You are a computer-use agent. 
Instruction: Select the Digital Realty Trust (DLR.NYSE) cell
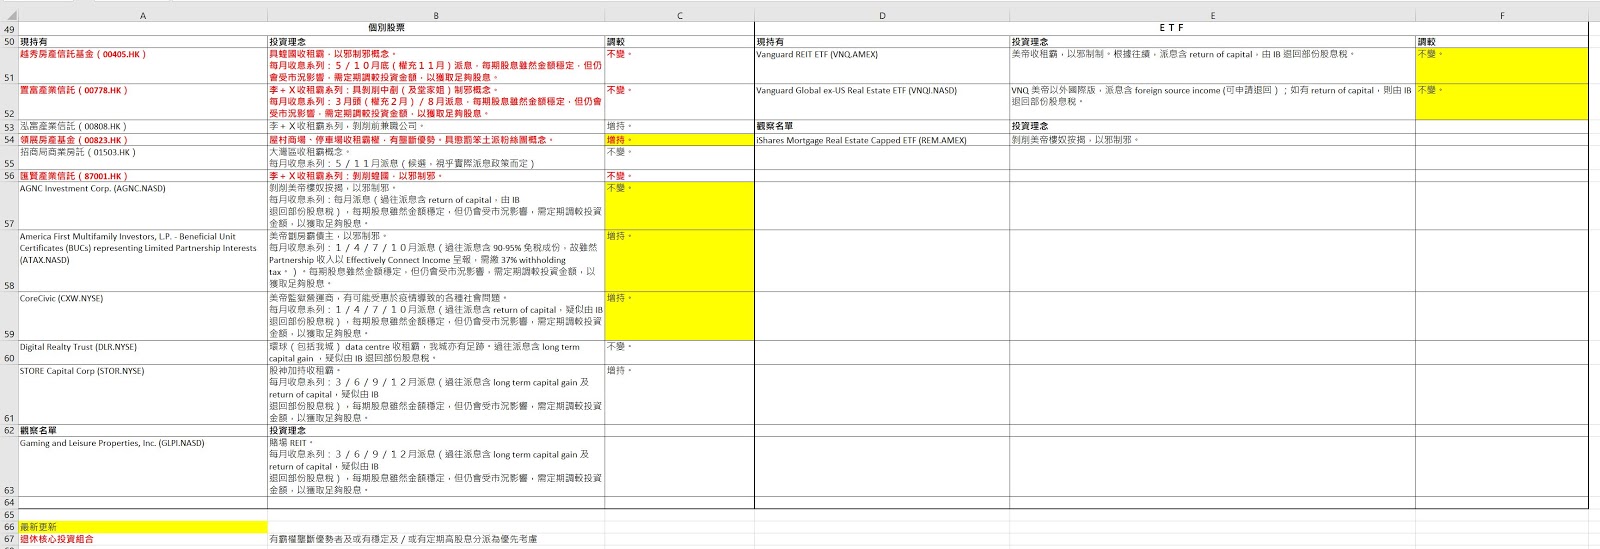(x=143, y=352)
